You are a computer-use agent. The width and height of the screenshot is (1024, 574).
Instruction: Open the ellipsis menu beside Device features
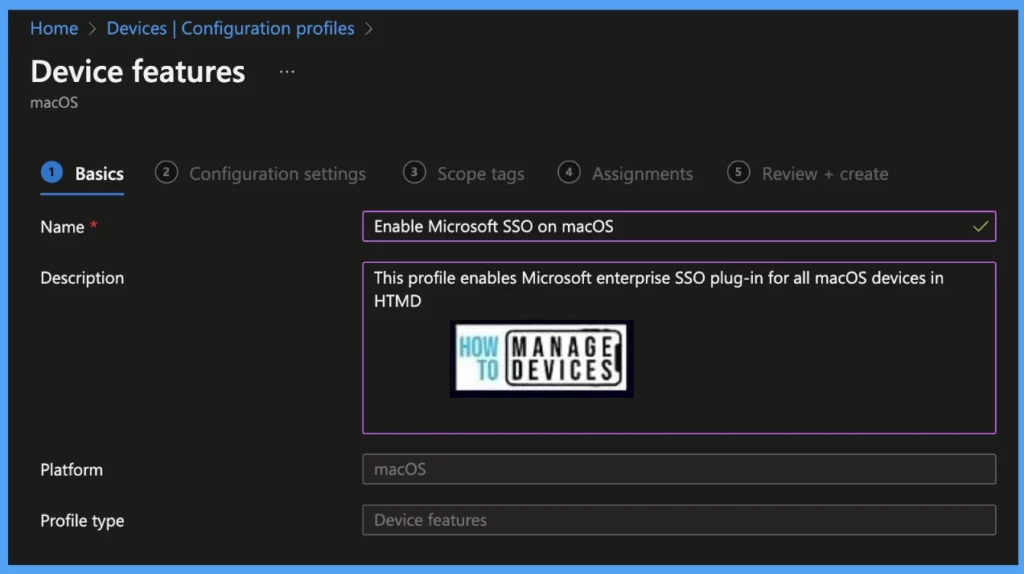click(287, 72)
